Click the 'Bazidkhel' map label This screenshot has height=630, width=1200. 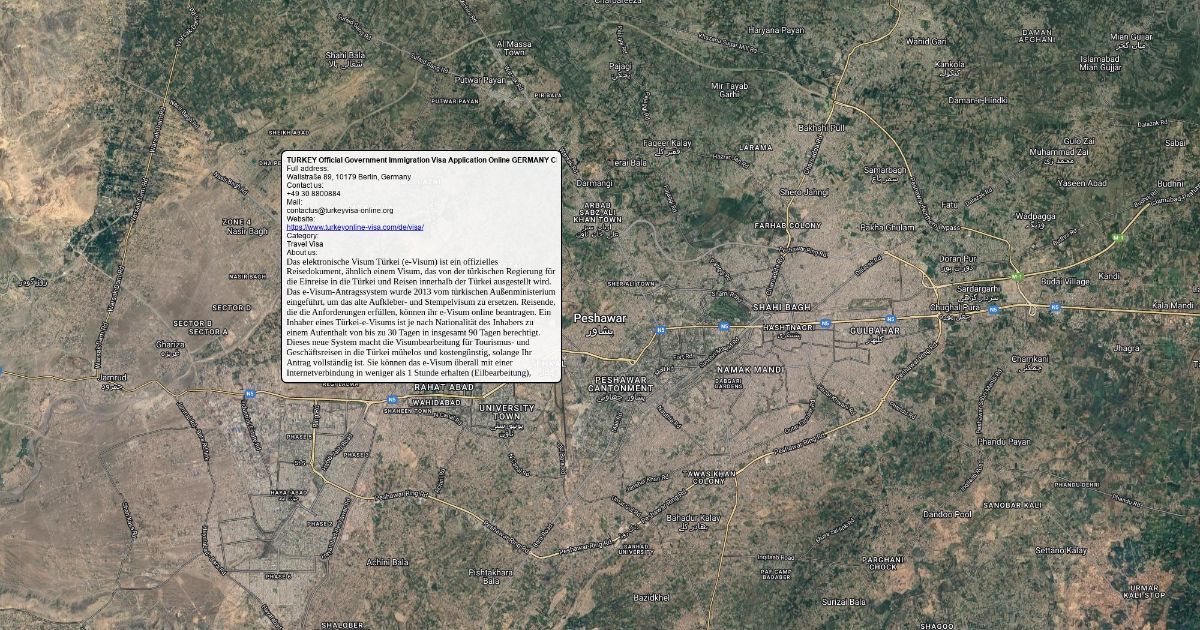point(651,597)
